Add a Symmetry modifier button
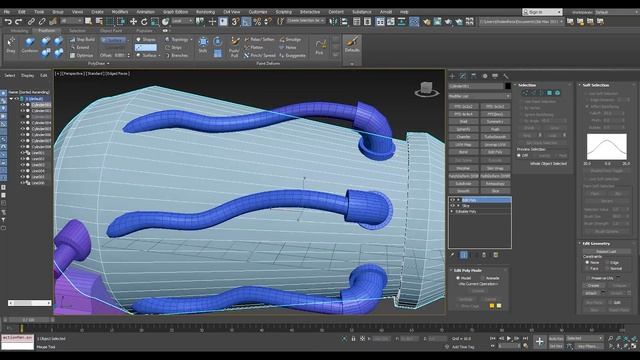 tap(495, 122)
